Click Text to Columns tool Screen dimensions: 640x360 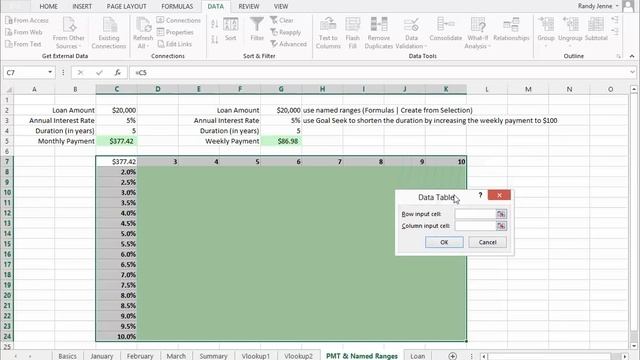(x=328, y=33)
